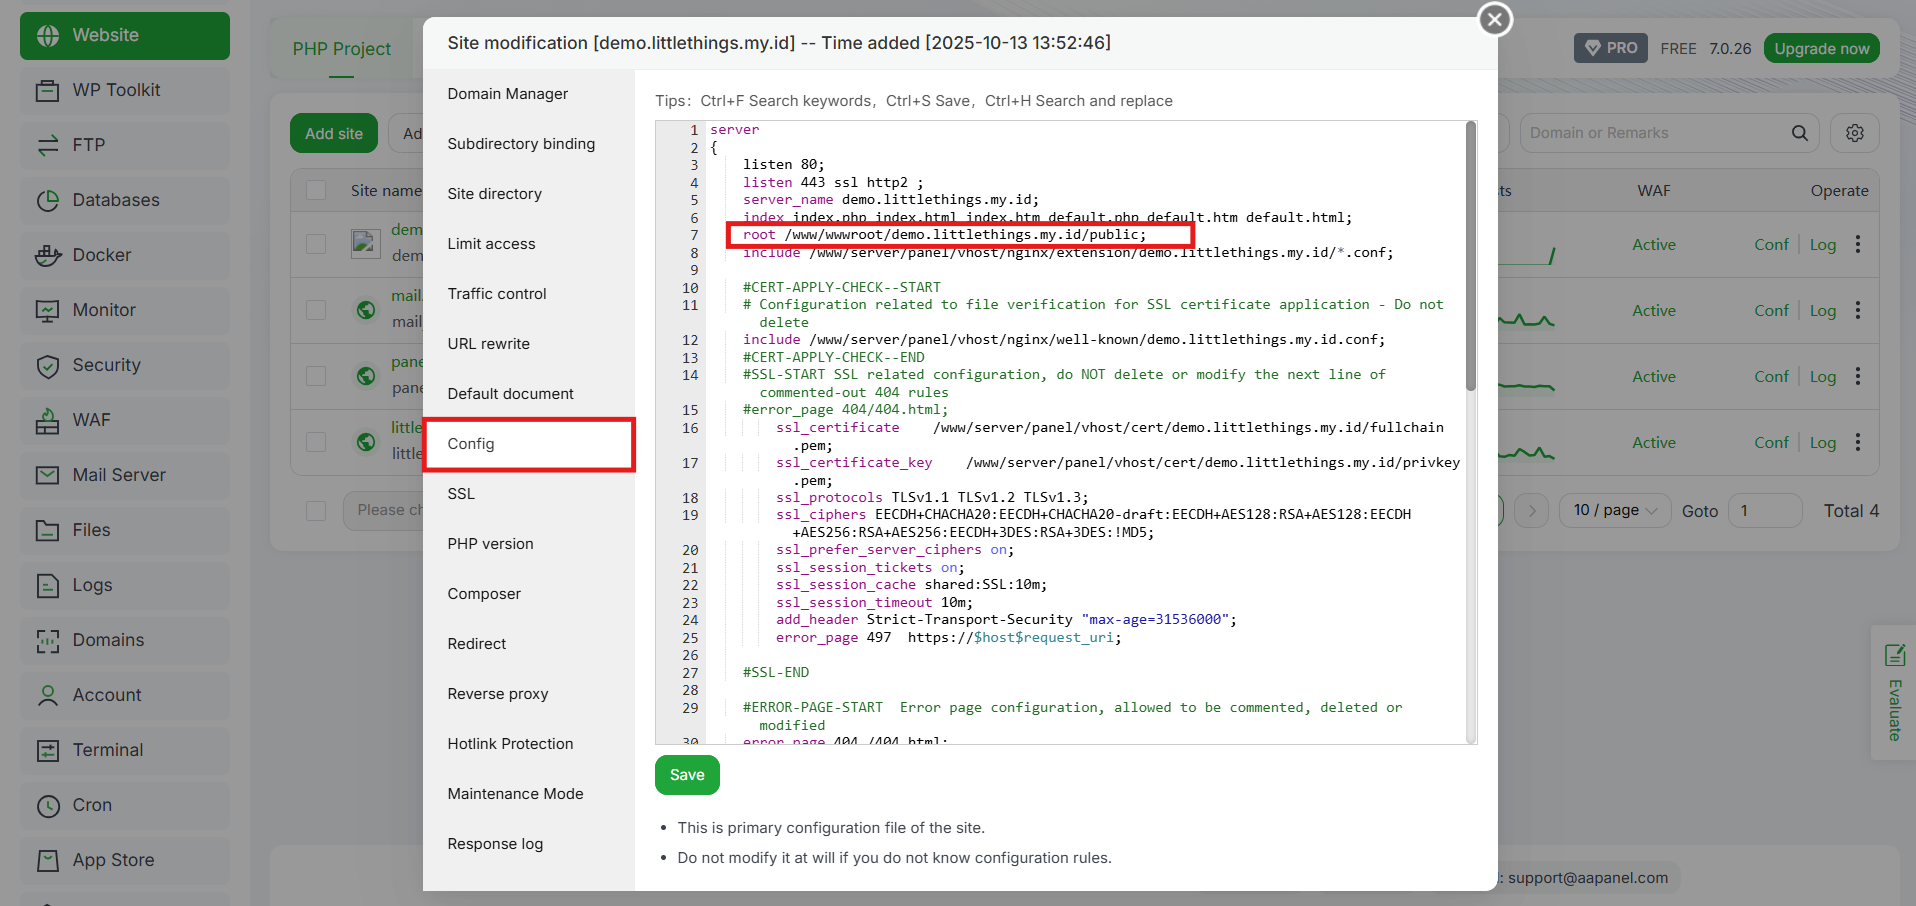The image size is (1916, 906).
Task: Open the 10 / page dropdown
Action: (x=1615, y=510)
